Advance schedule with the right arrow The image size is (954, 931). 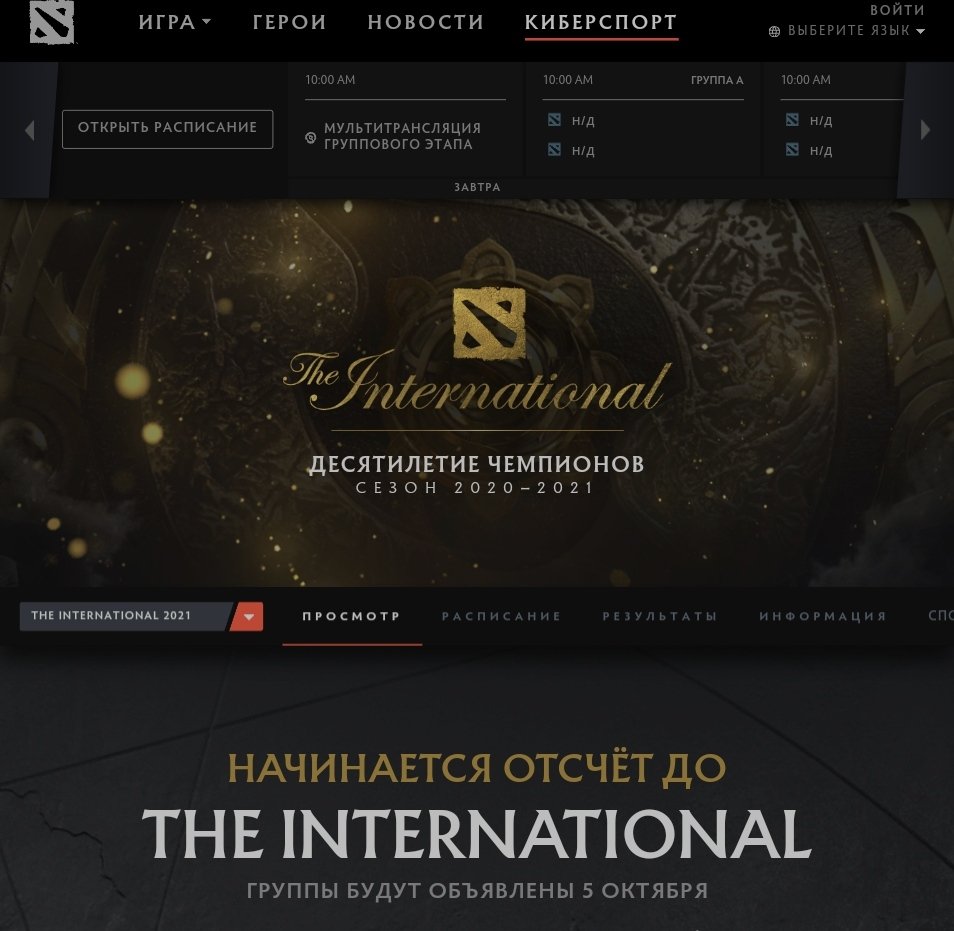point(925,130)
